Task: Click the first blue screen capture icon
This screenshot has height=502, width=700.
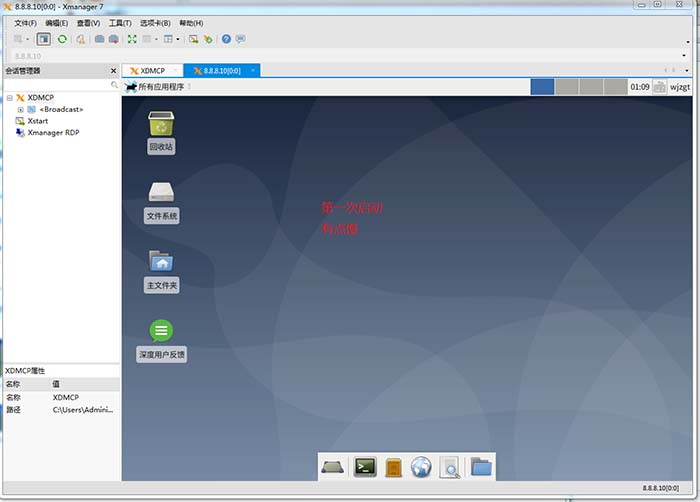Action: point(99,39)
